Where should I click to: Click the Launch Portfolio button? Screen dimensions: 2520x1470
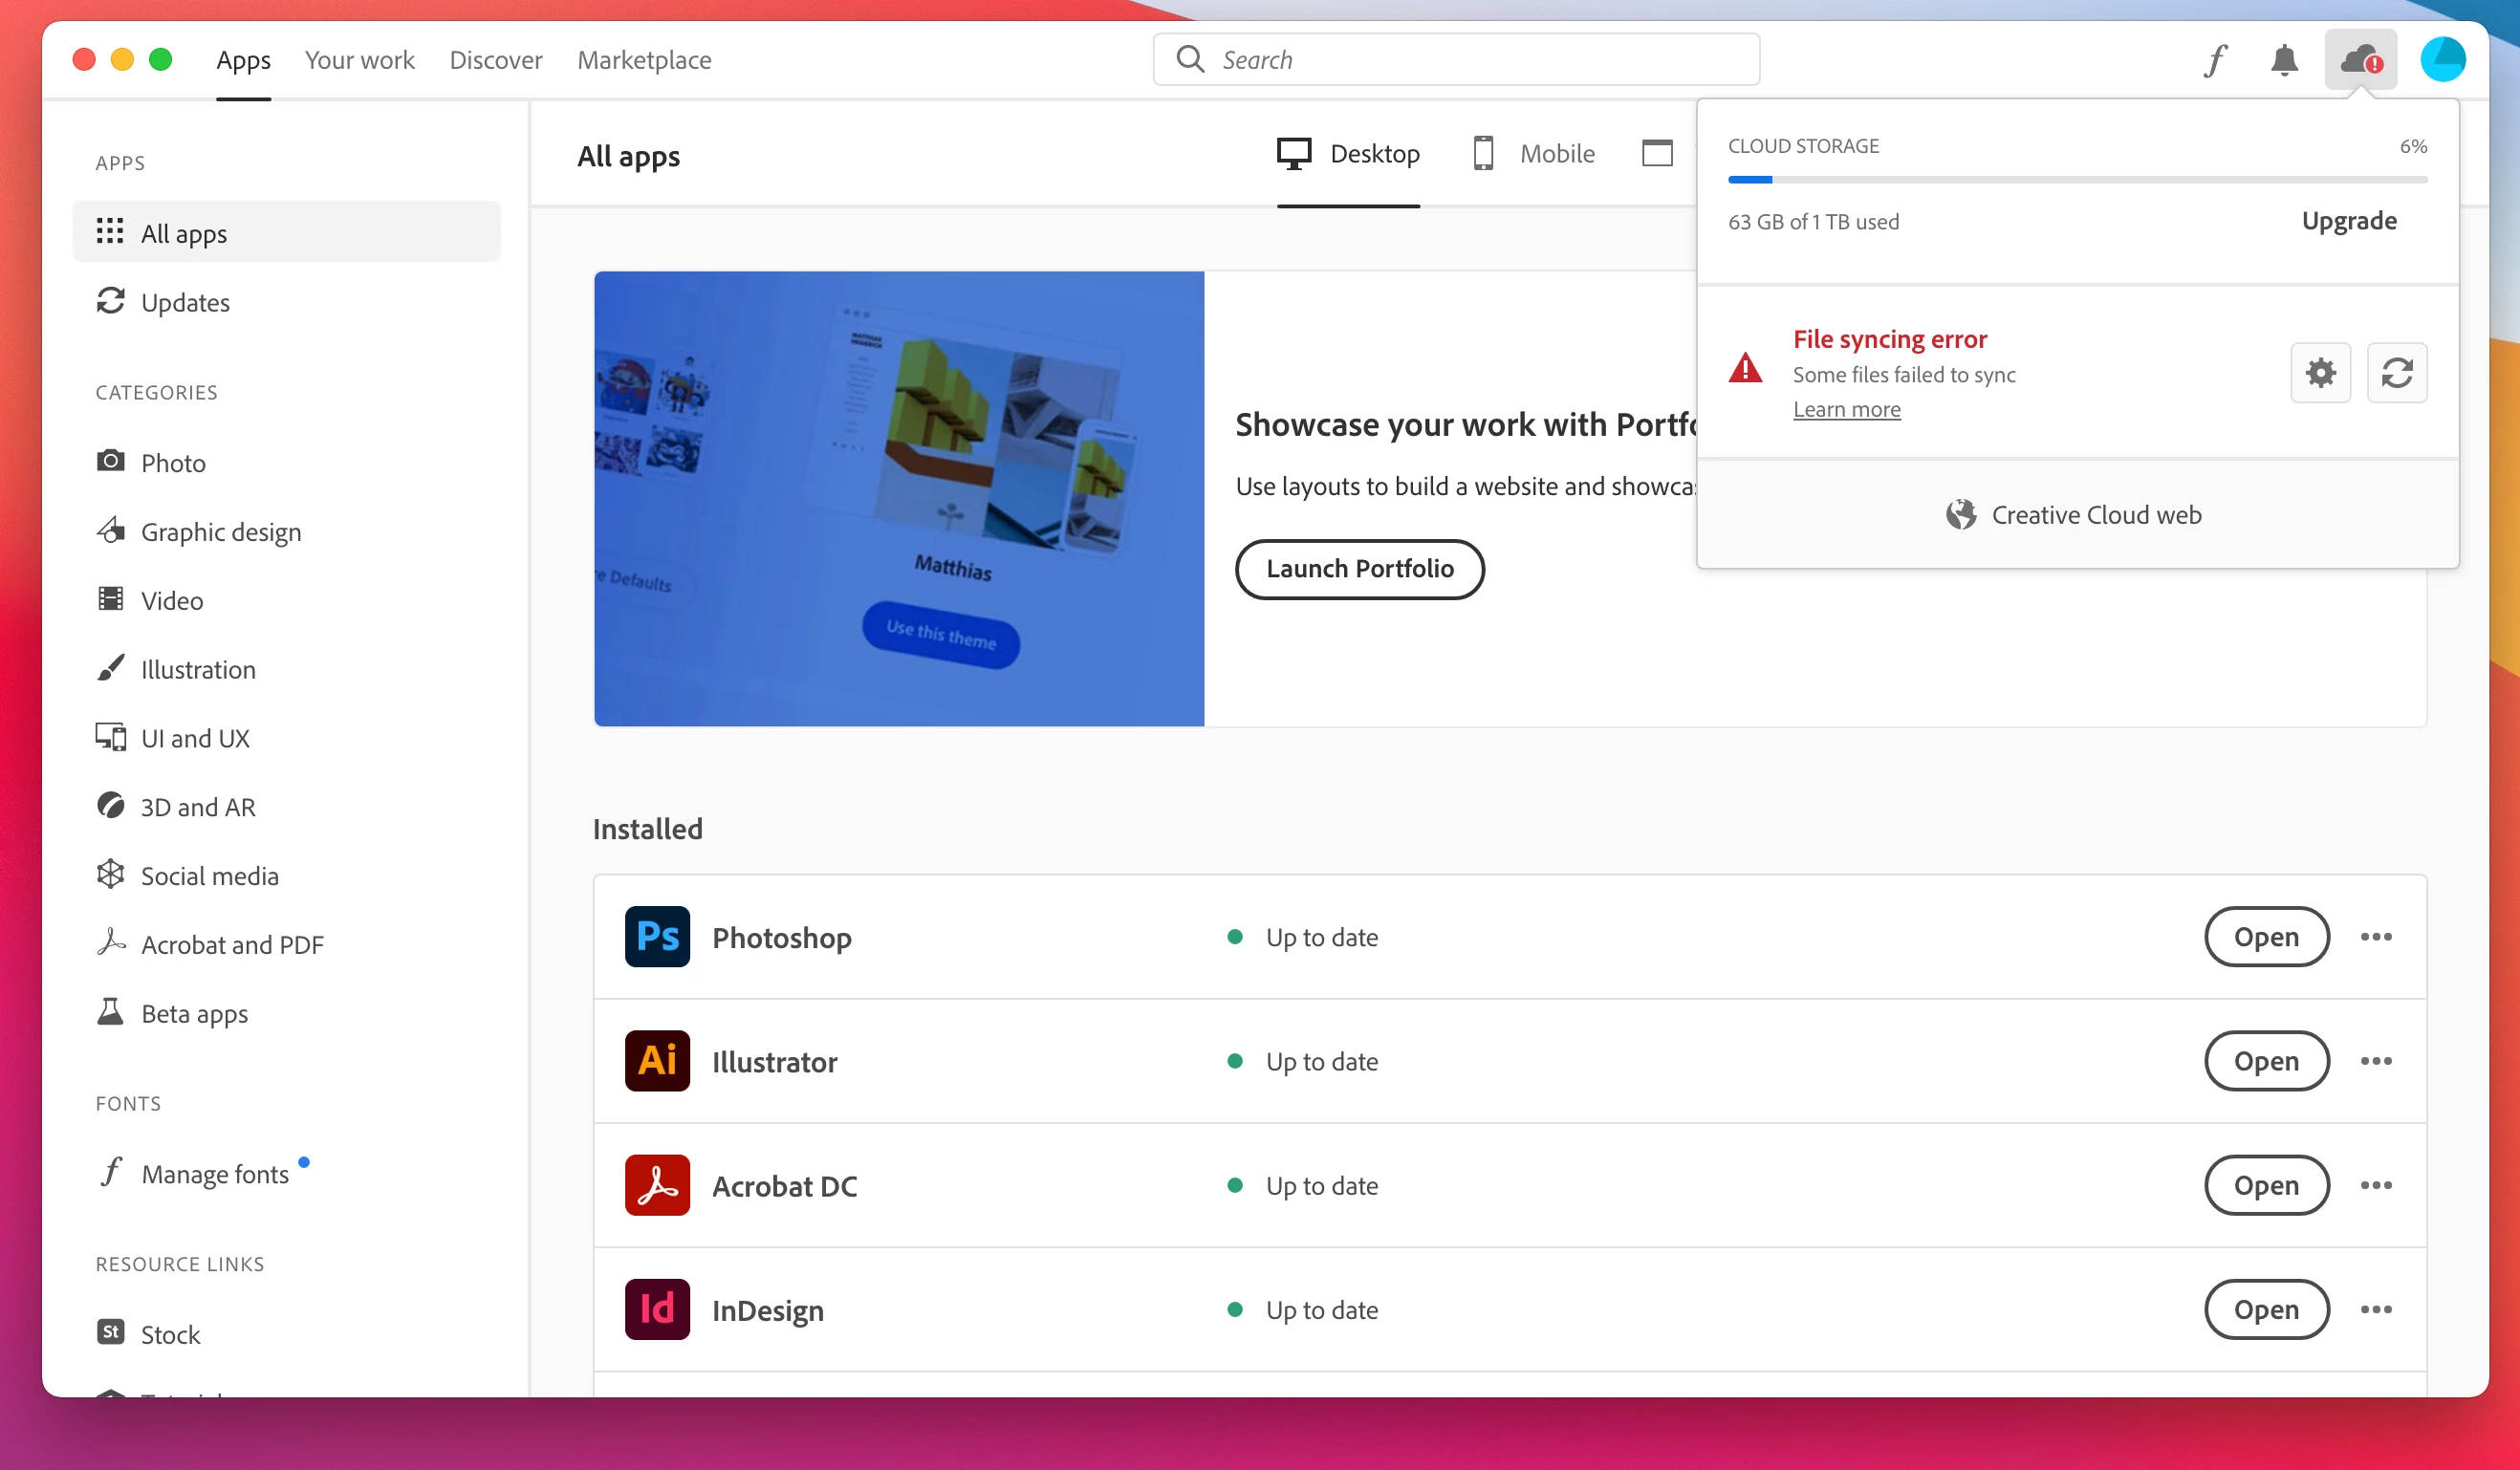coord(1359,569)
